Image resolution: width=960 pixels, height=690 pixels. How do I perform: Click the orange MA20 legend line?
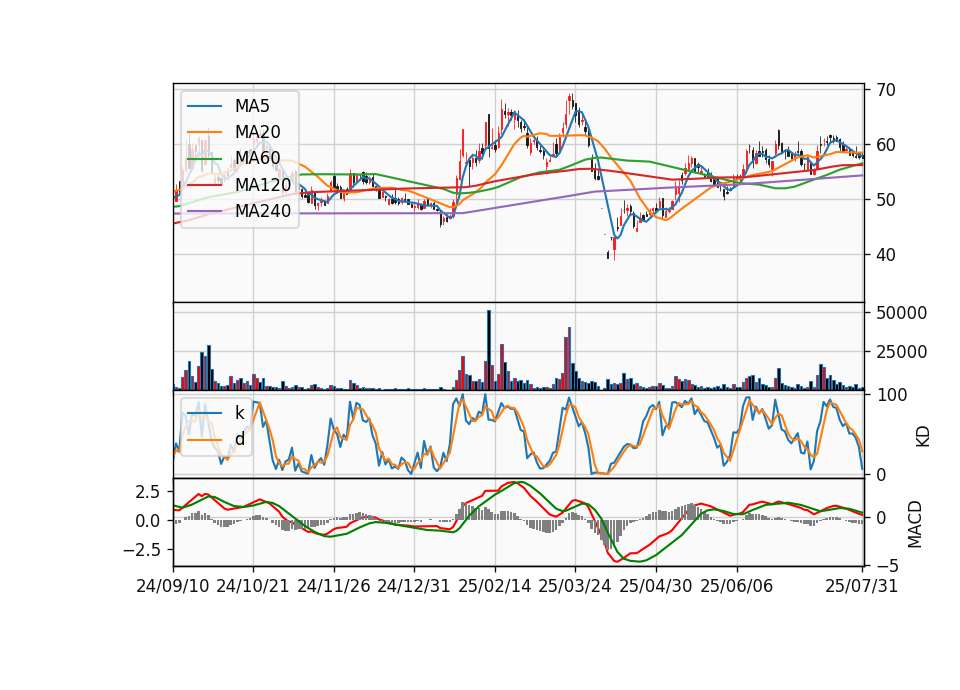coord(204,132)
